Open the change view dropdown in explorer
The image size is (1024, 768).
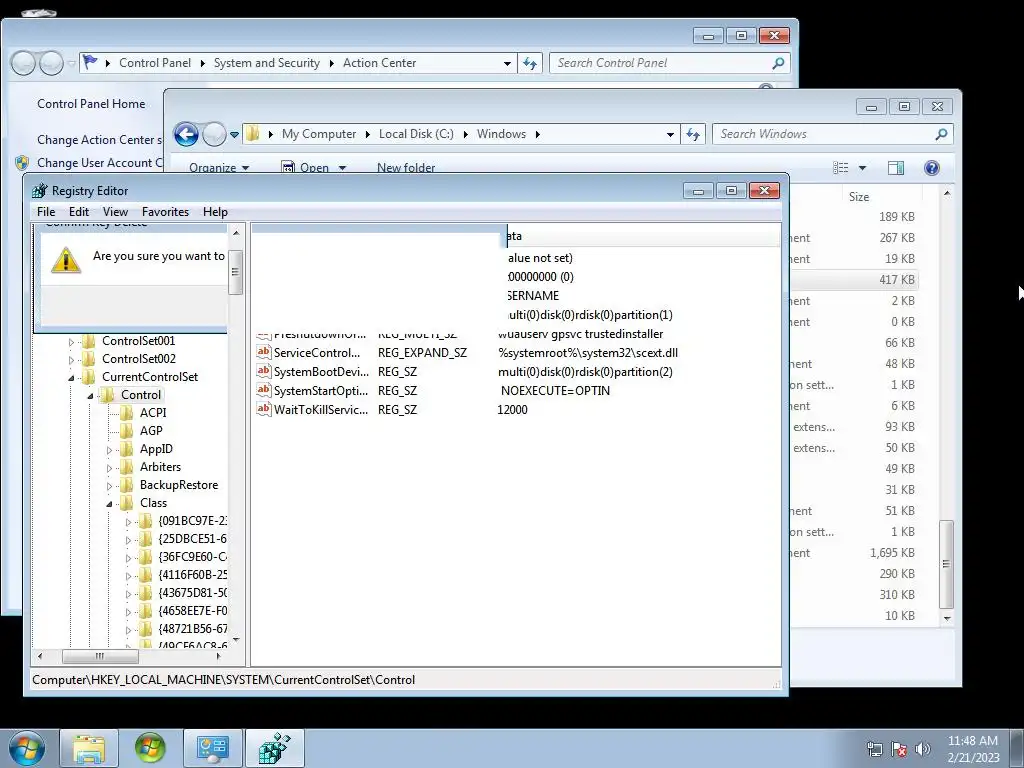[x=862, y=168]
